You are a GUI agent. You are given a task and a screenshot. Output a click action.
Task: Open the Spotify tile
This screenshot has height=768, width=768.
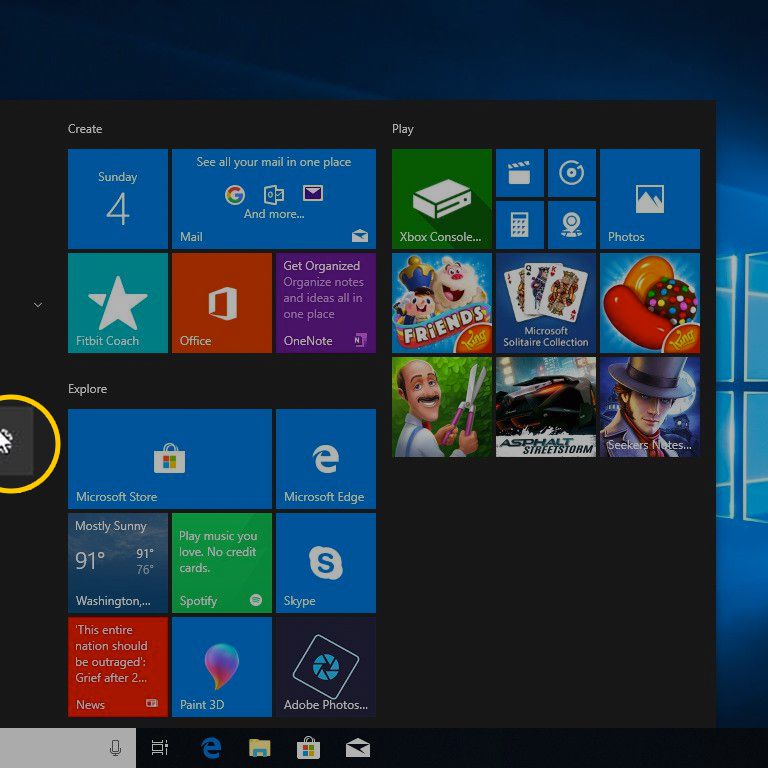tap(222, 563)
